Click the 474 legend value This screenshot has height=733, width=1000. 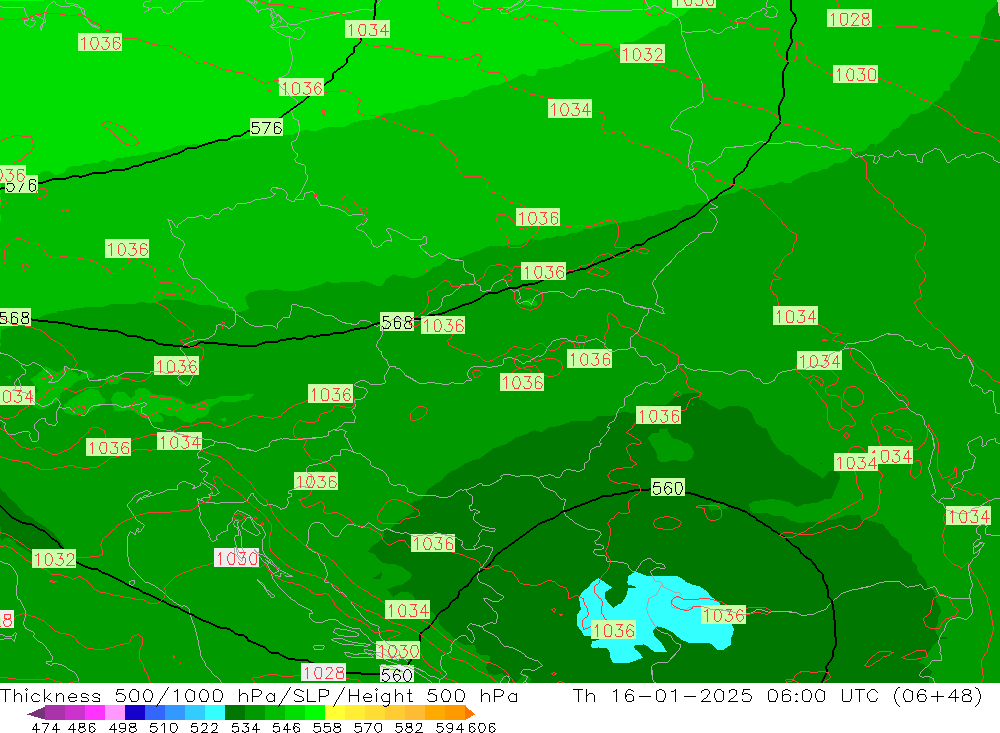click(x=45, y=727)
